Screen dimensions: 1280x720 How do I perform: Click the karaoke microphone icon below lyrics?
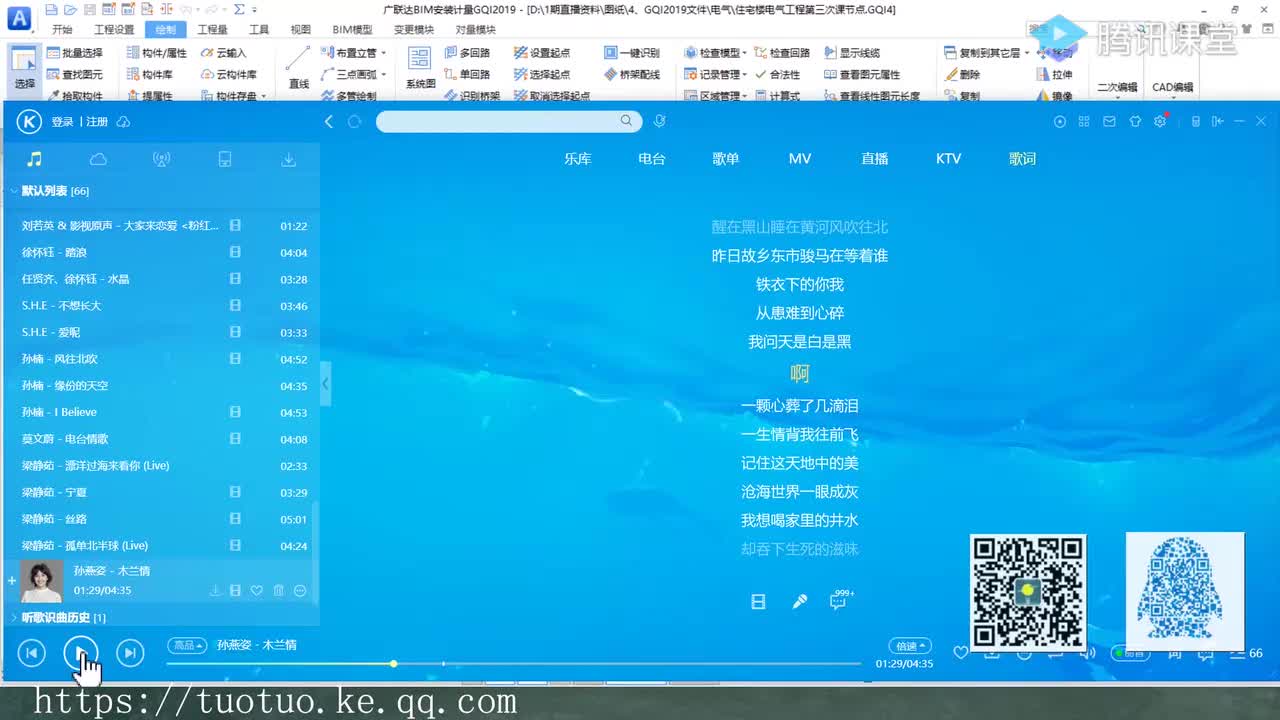pyautogui.click(x=800, y=601)
